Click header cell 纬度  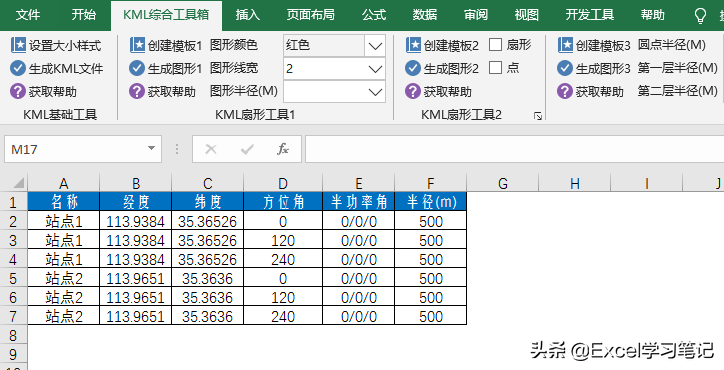coord(208,202)
